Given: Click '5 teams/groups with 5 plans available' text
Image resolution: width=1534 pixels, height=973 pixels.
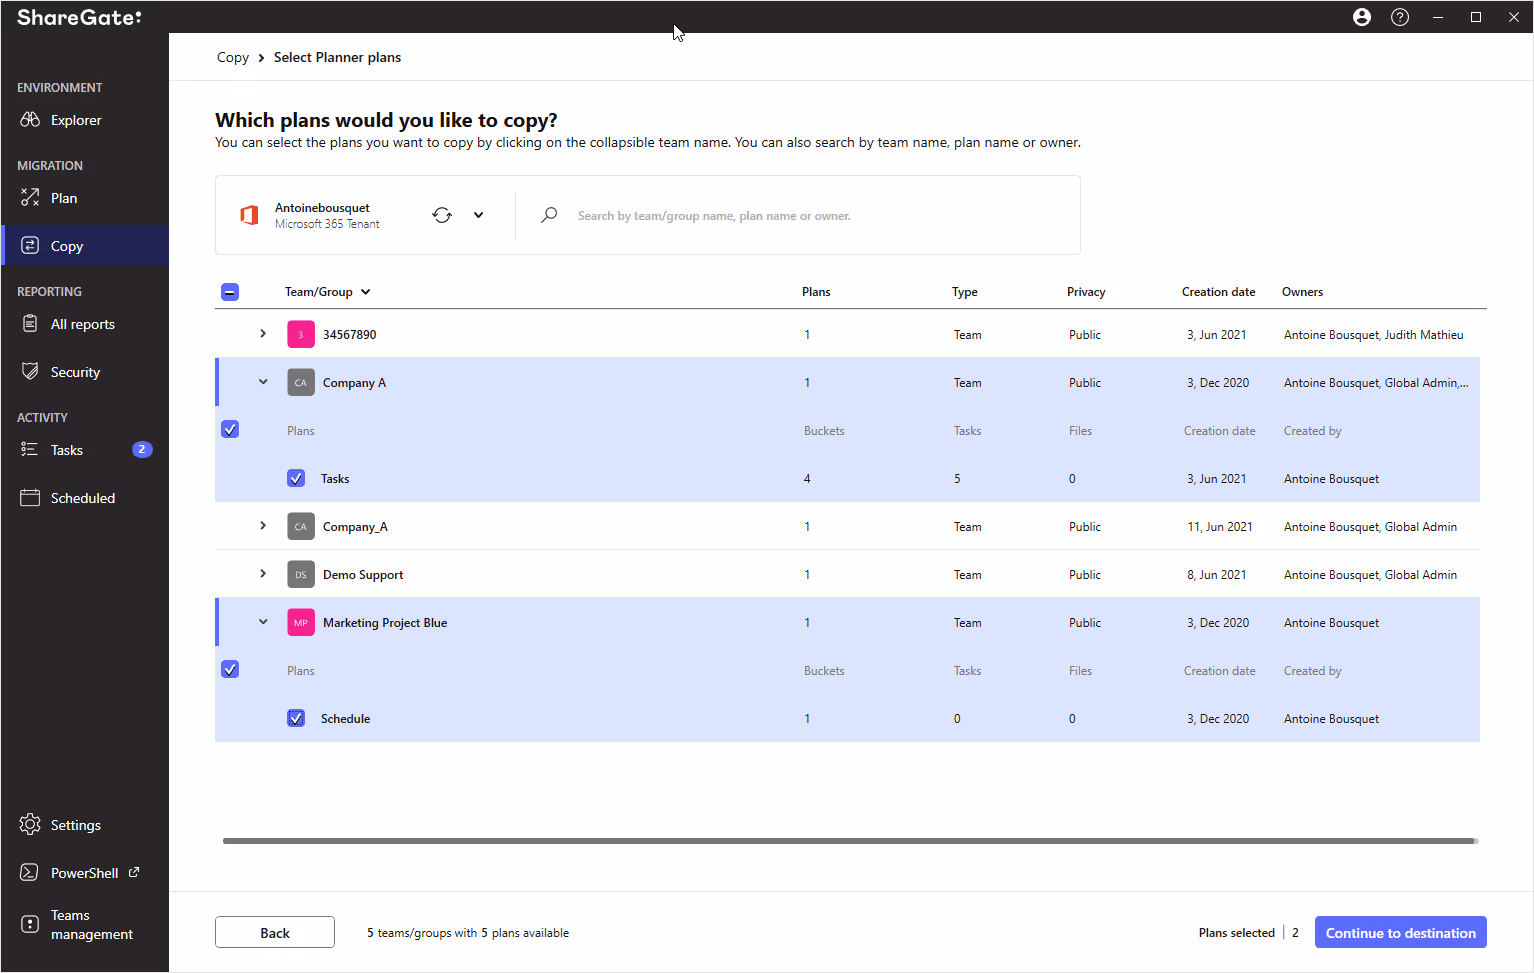Looking at the screenshot, I should [x=468, y=933].
